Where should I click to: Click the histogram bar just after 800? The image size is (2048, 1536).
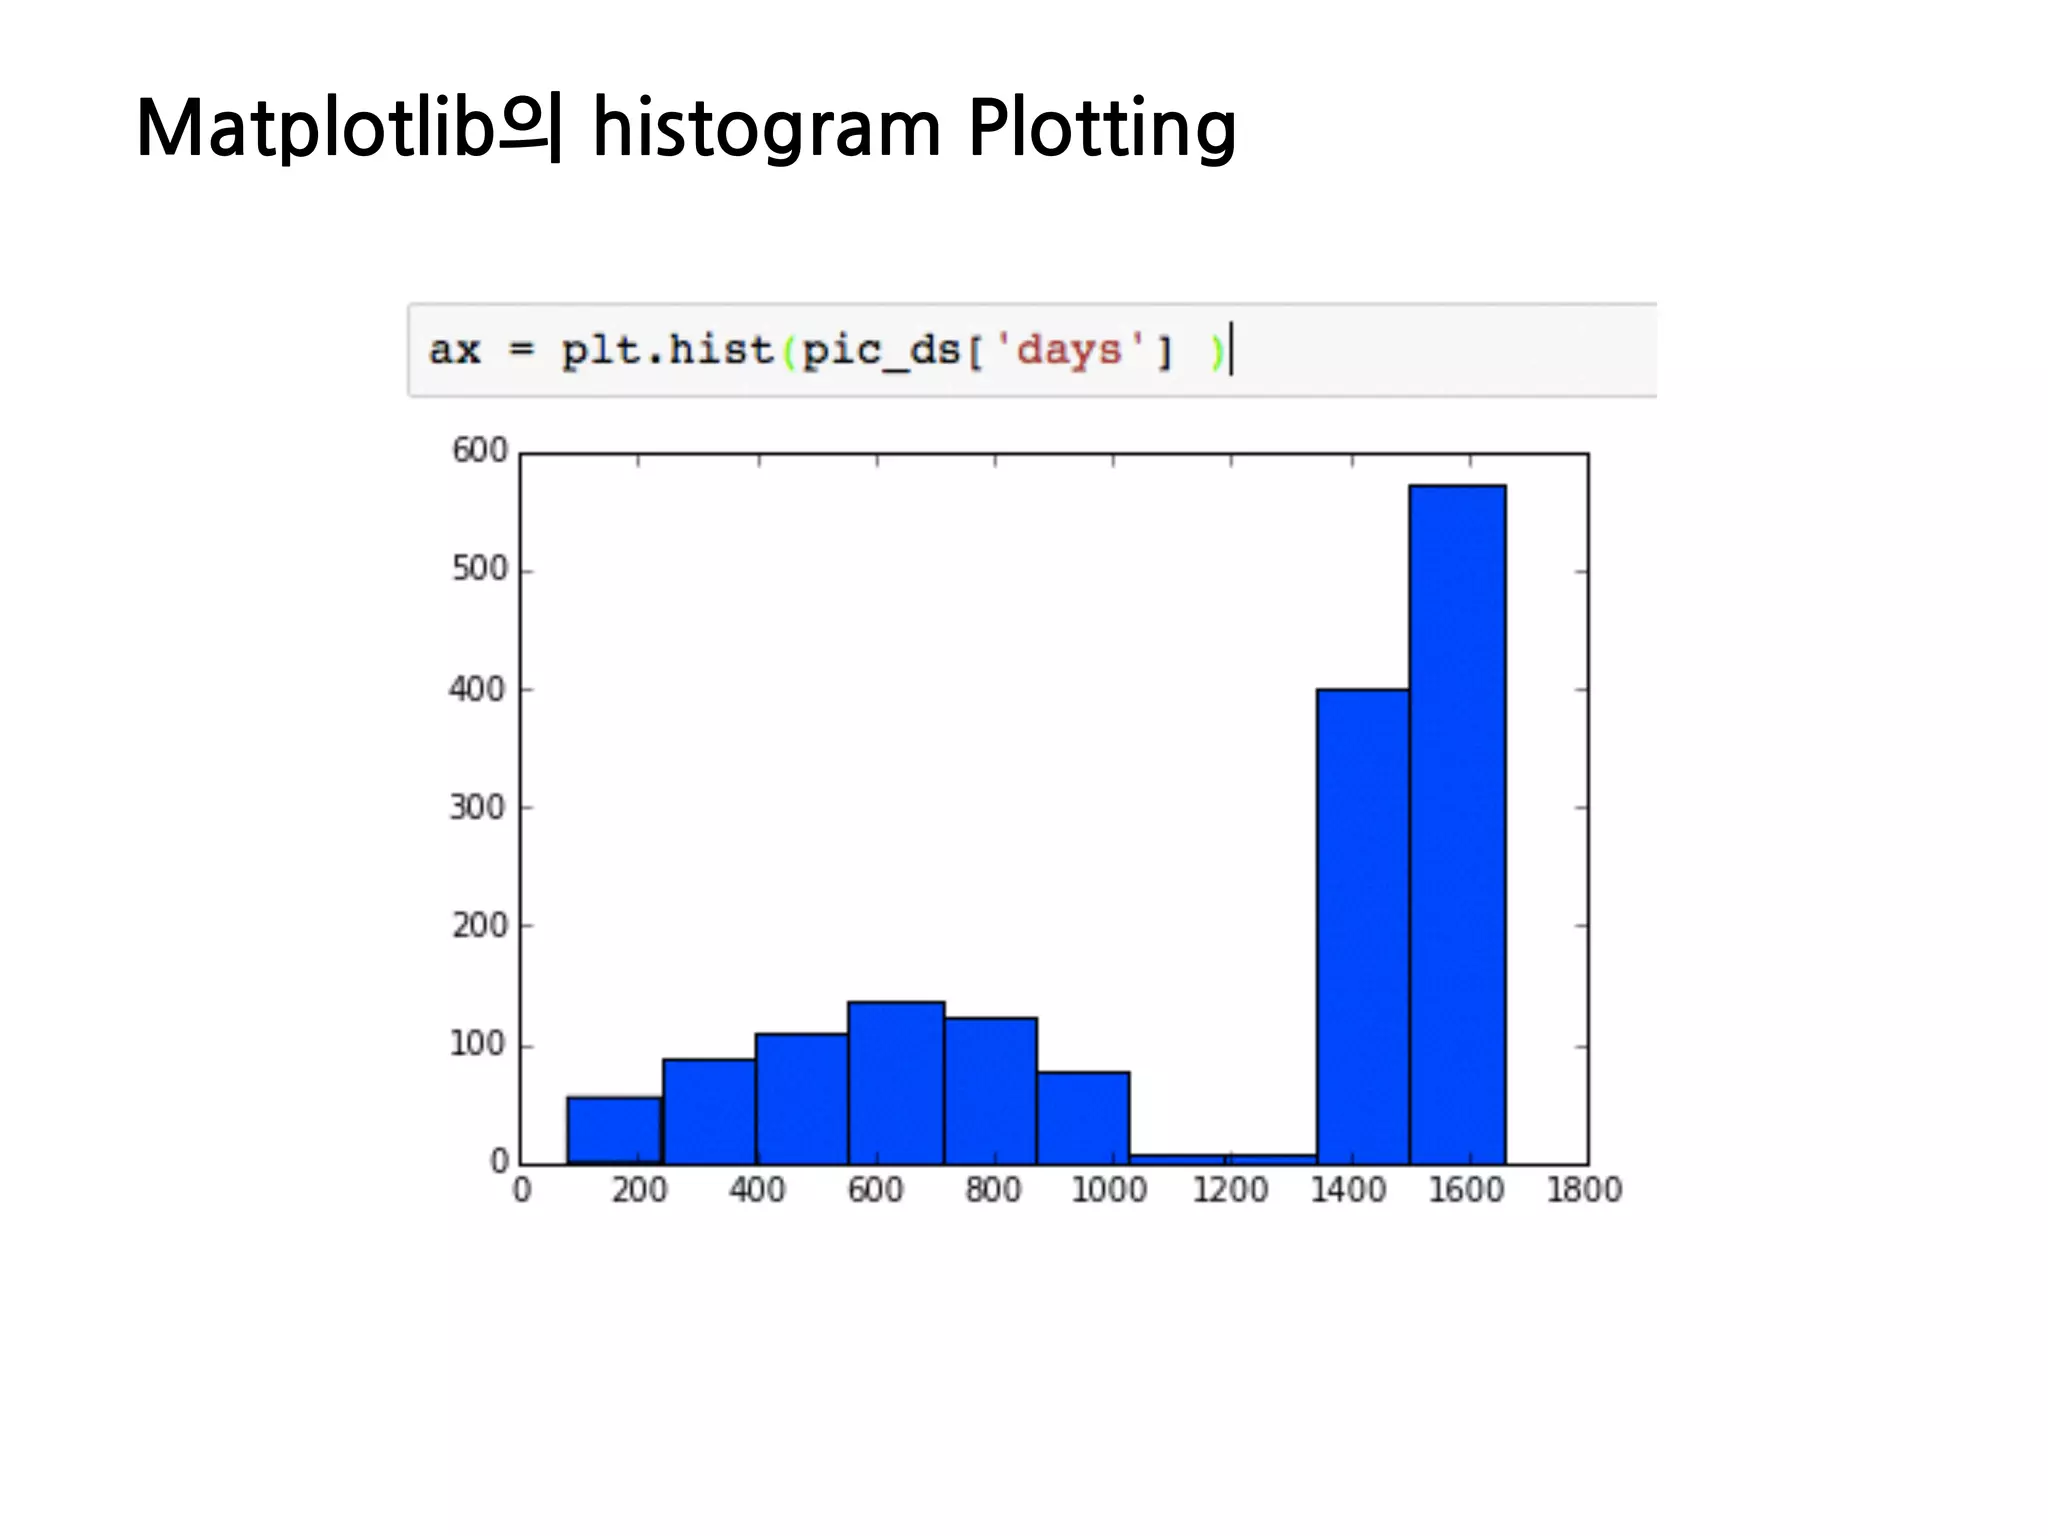[990, 1090]
